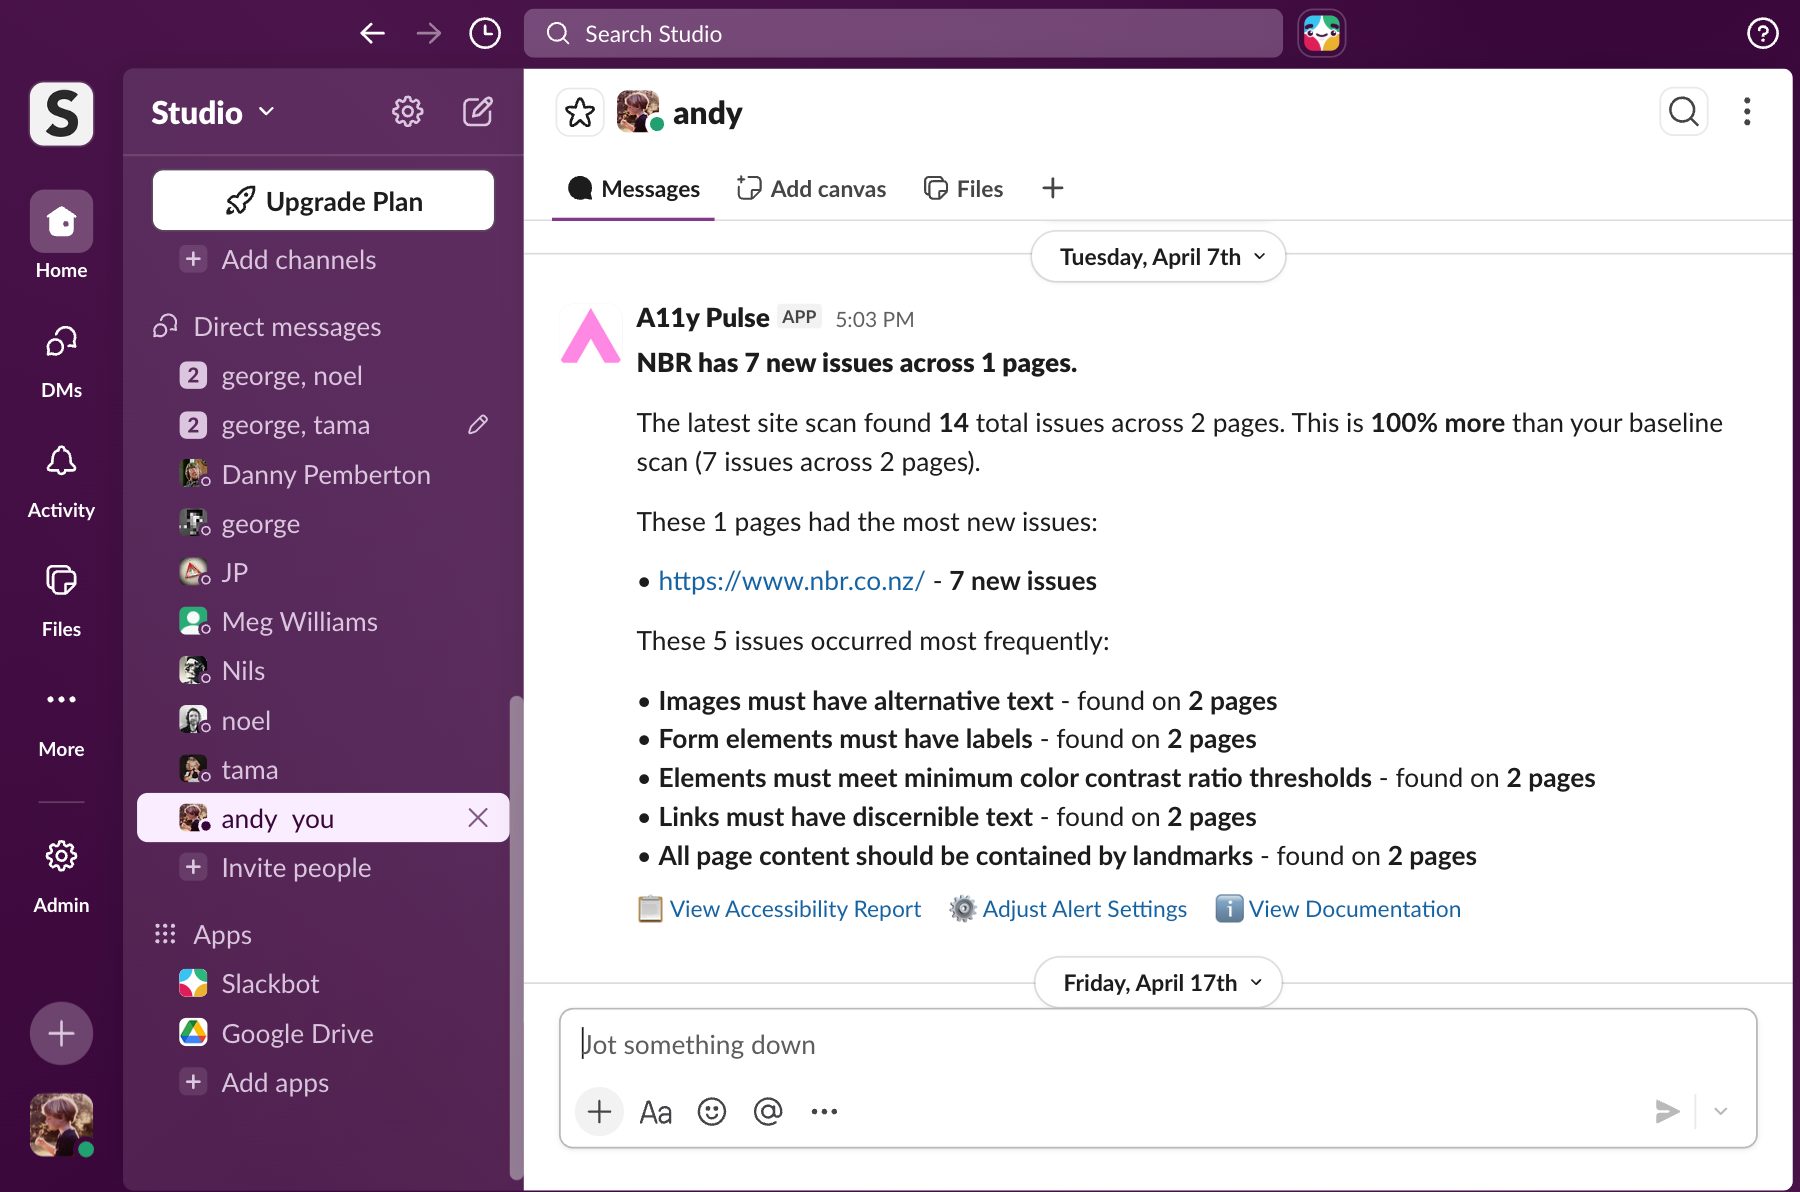Open your profile avatar at bottom left

pos(61,1125)
